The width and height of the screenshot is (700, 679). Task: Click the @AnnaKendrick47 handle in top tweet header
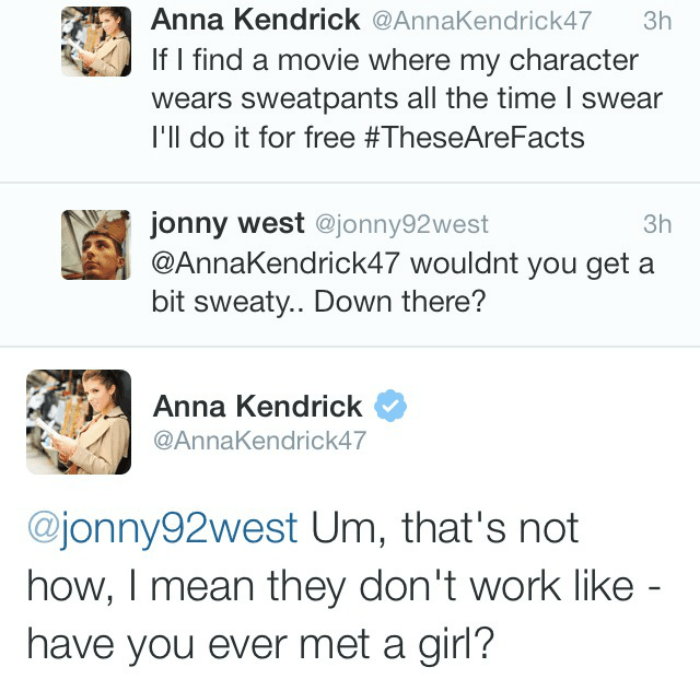[480, 20]
